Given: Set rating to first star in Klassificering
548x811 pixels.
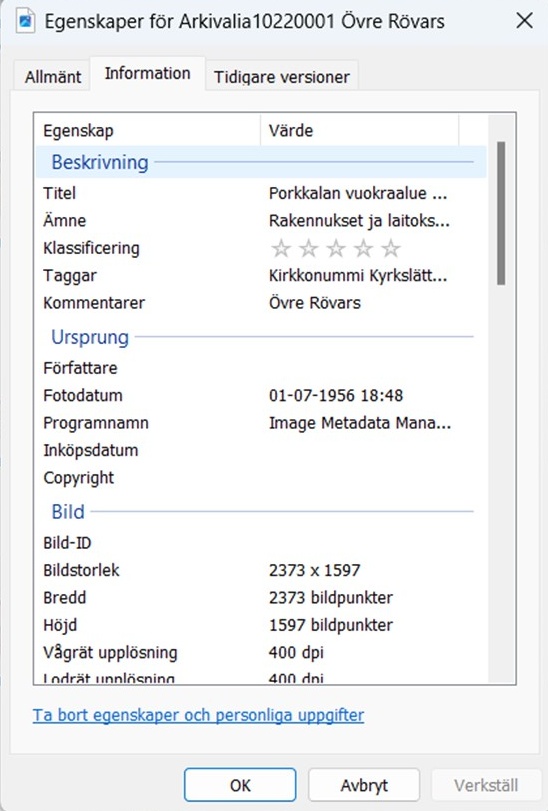Looking at the screenshot, I should click(x=281, y=248).
